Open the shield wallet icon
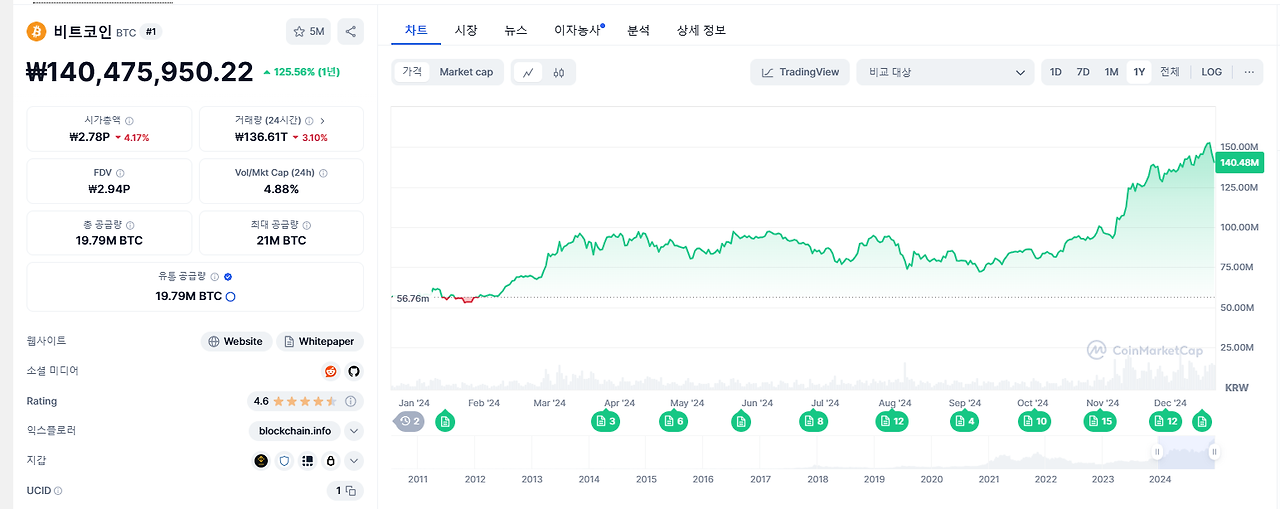 point(284,461)
